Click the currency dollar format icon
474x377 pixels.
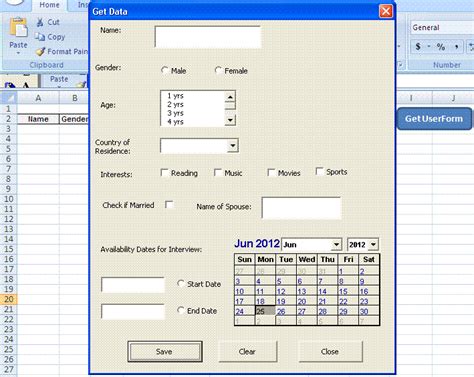coord(418,47)
